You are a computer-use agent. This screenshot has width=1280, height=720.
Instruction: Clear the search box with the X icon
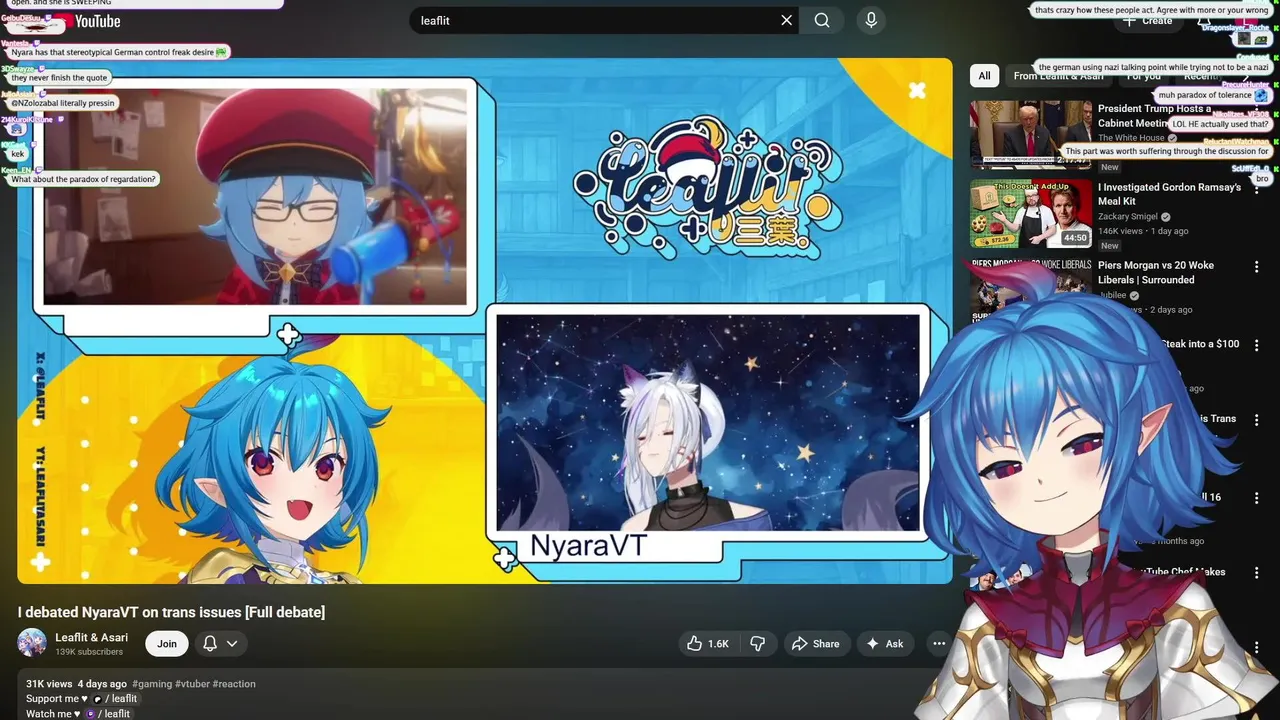click(787, 20)
